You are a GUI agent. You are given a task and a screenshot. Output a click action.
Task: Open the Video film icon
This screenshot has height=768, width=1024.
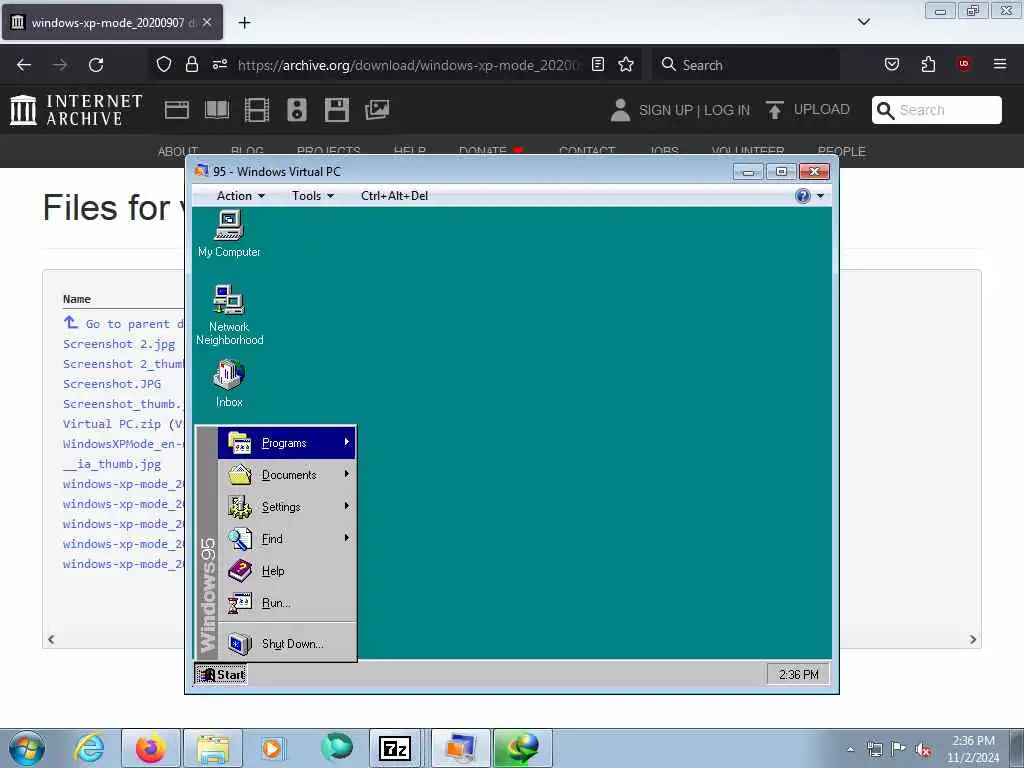(x=257, y=110)
